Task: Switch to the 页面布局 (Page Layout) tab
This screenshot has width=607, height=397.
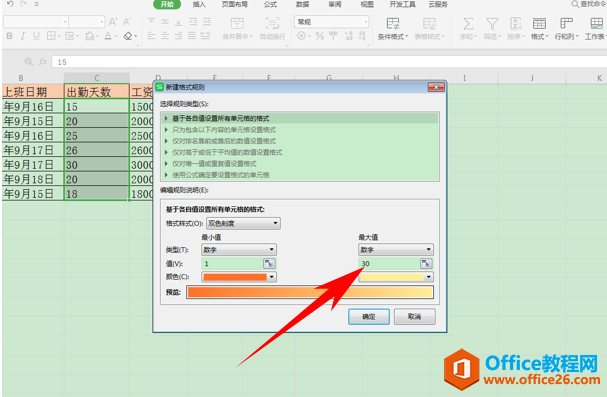Action: [x=235, y=4]
